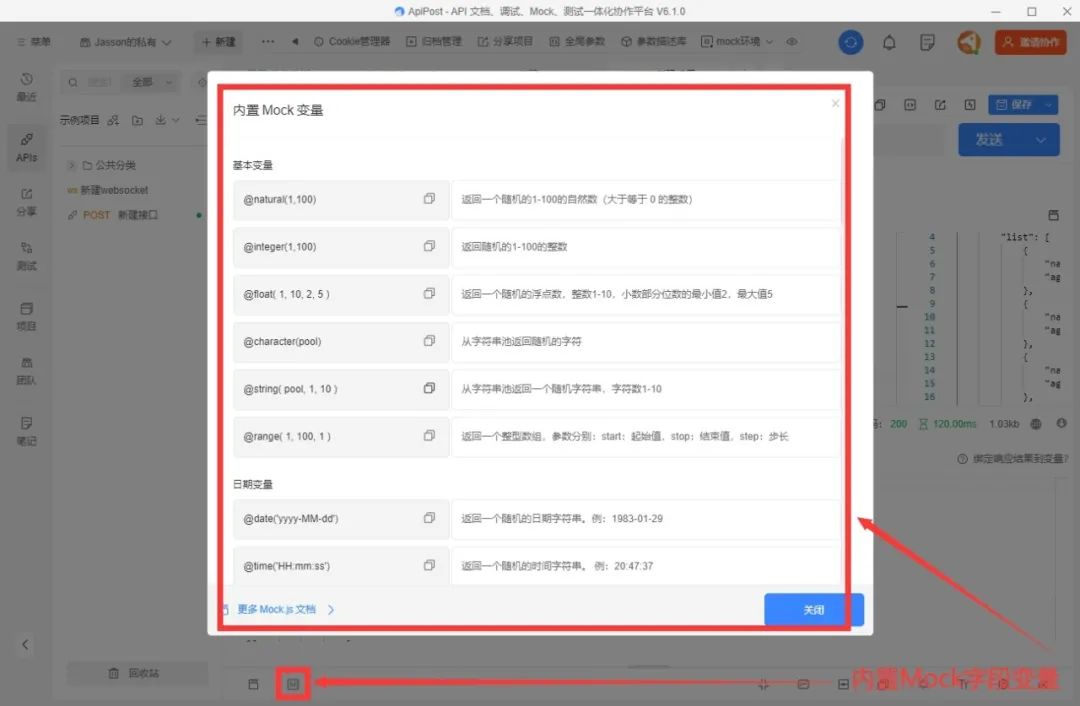Open 项目 in the left sidebar
The image size is (1080, 706).
pyautogui.click(x=26, y=317)
